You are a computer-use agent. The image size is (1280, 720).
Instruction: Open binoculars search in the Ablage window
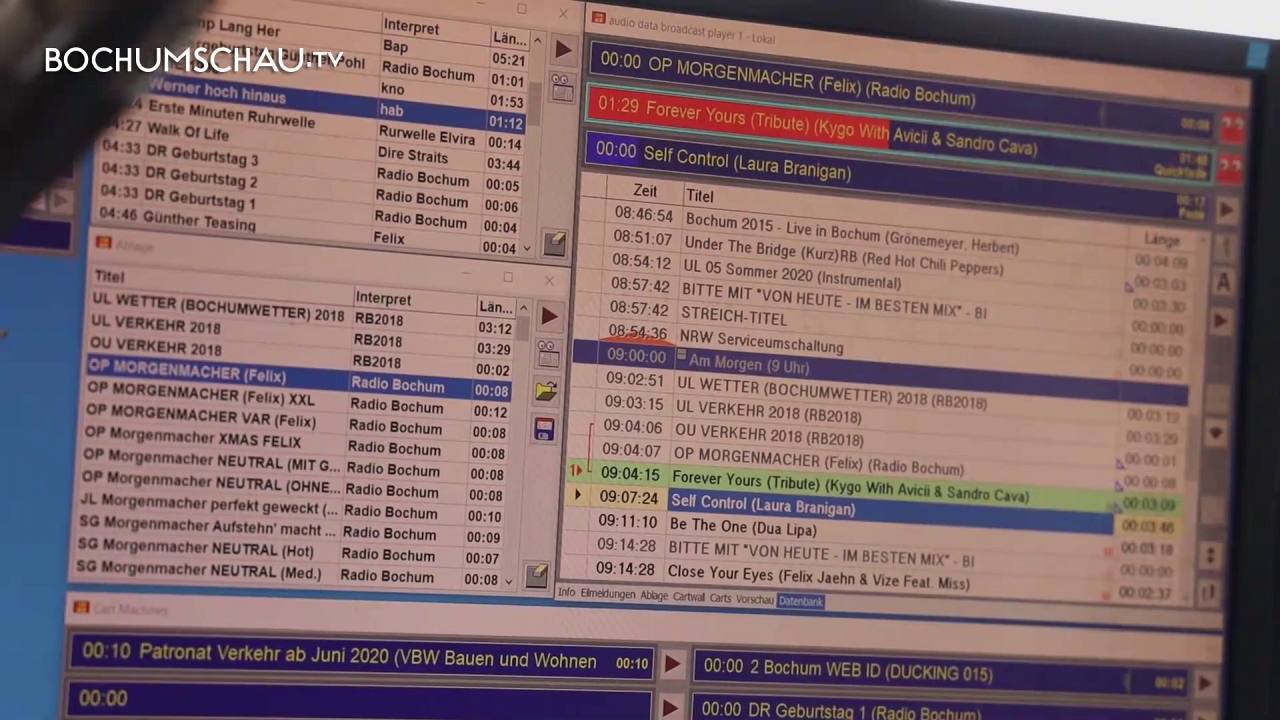547,353
